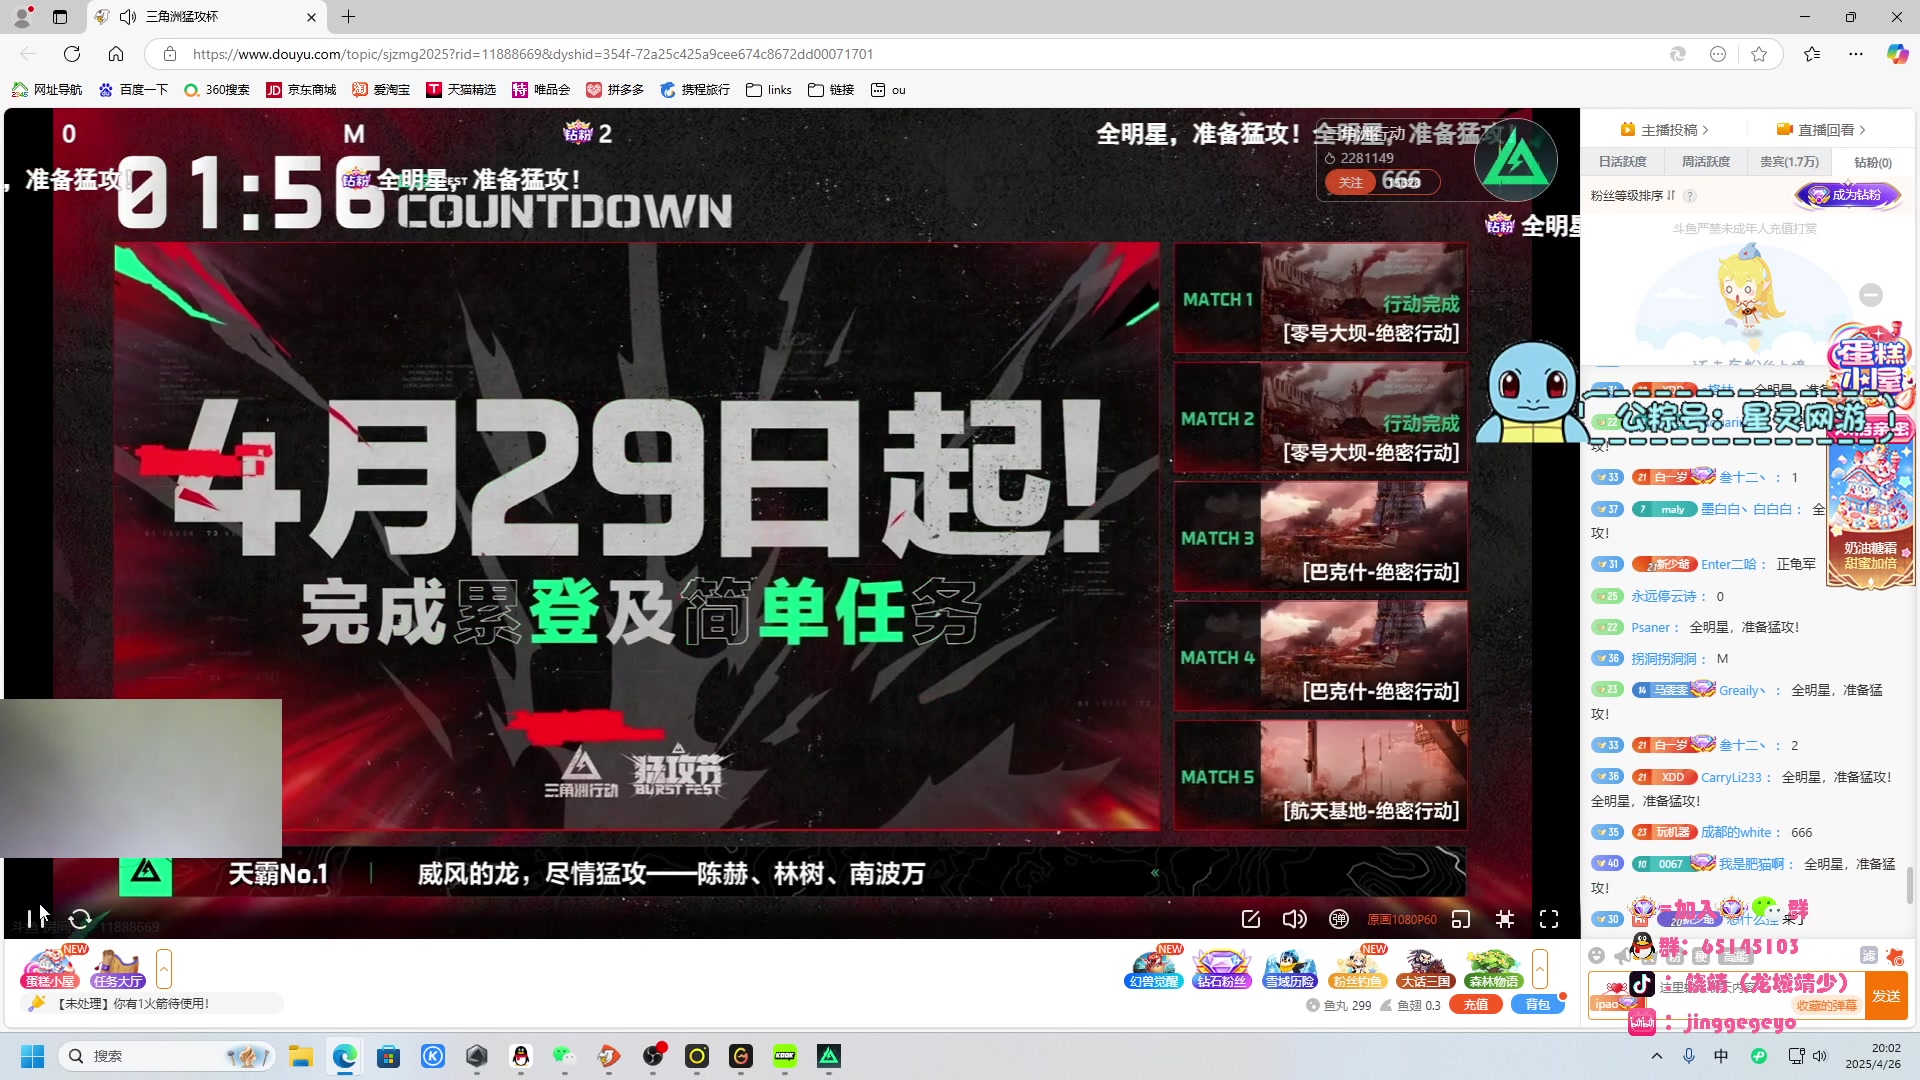This screenshot has height=1080, width=1920.
Task: Open the 原画1080P60 quality selector
Action: coord(1402,919)
